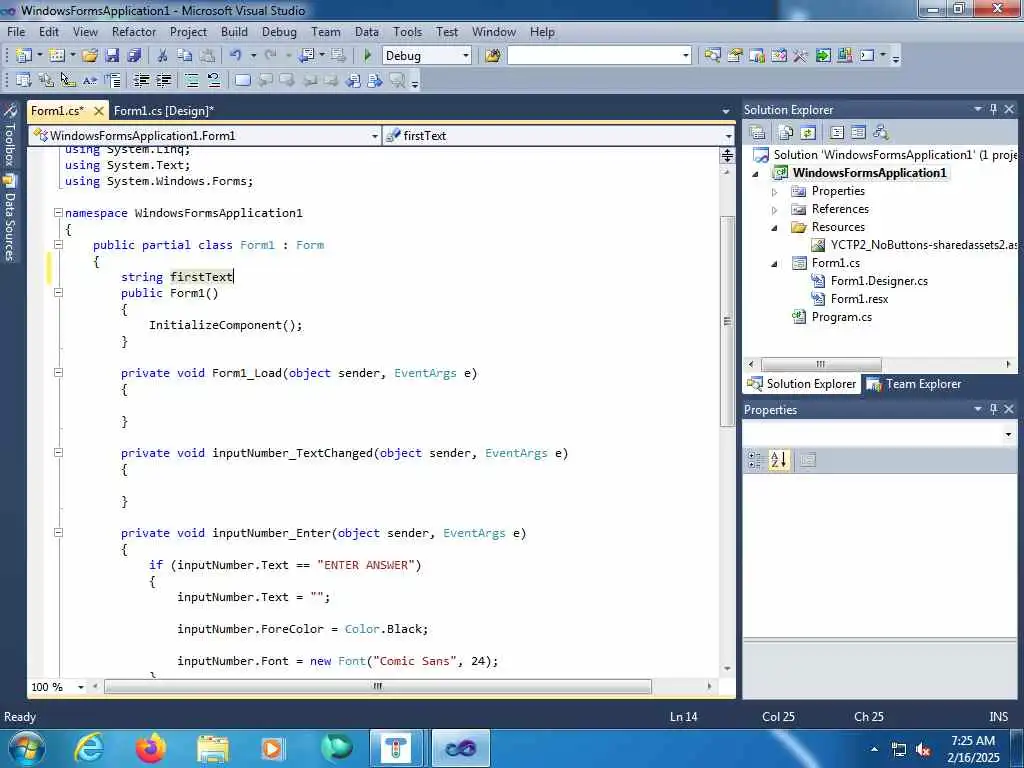The height and width of the screenshot is (768, 1024).
Task: Switch to the Form1.cs [Design]* tab
Action: click(164, 111)
